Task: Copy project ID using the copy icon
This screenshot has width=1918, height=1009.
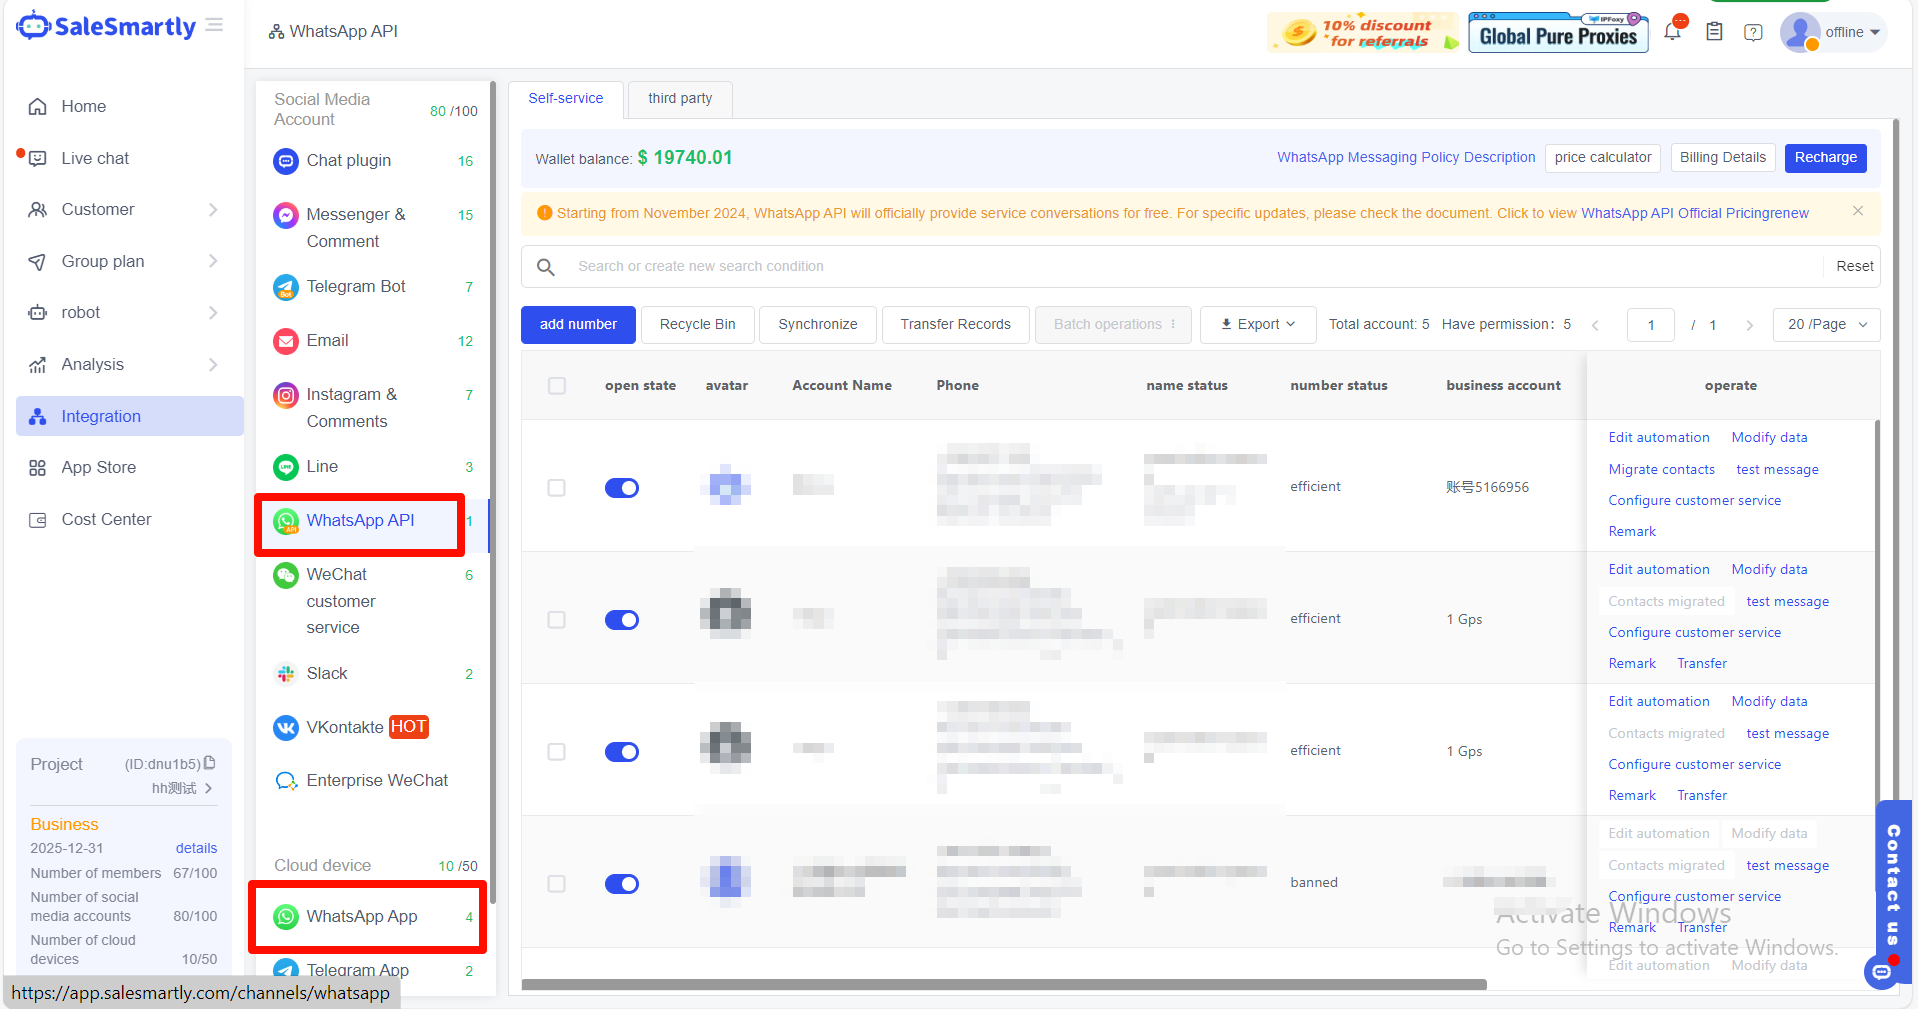Action: click(x=210, y=763)
